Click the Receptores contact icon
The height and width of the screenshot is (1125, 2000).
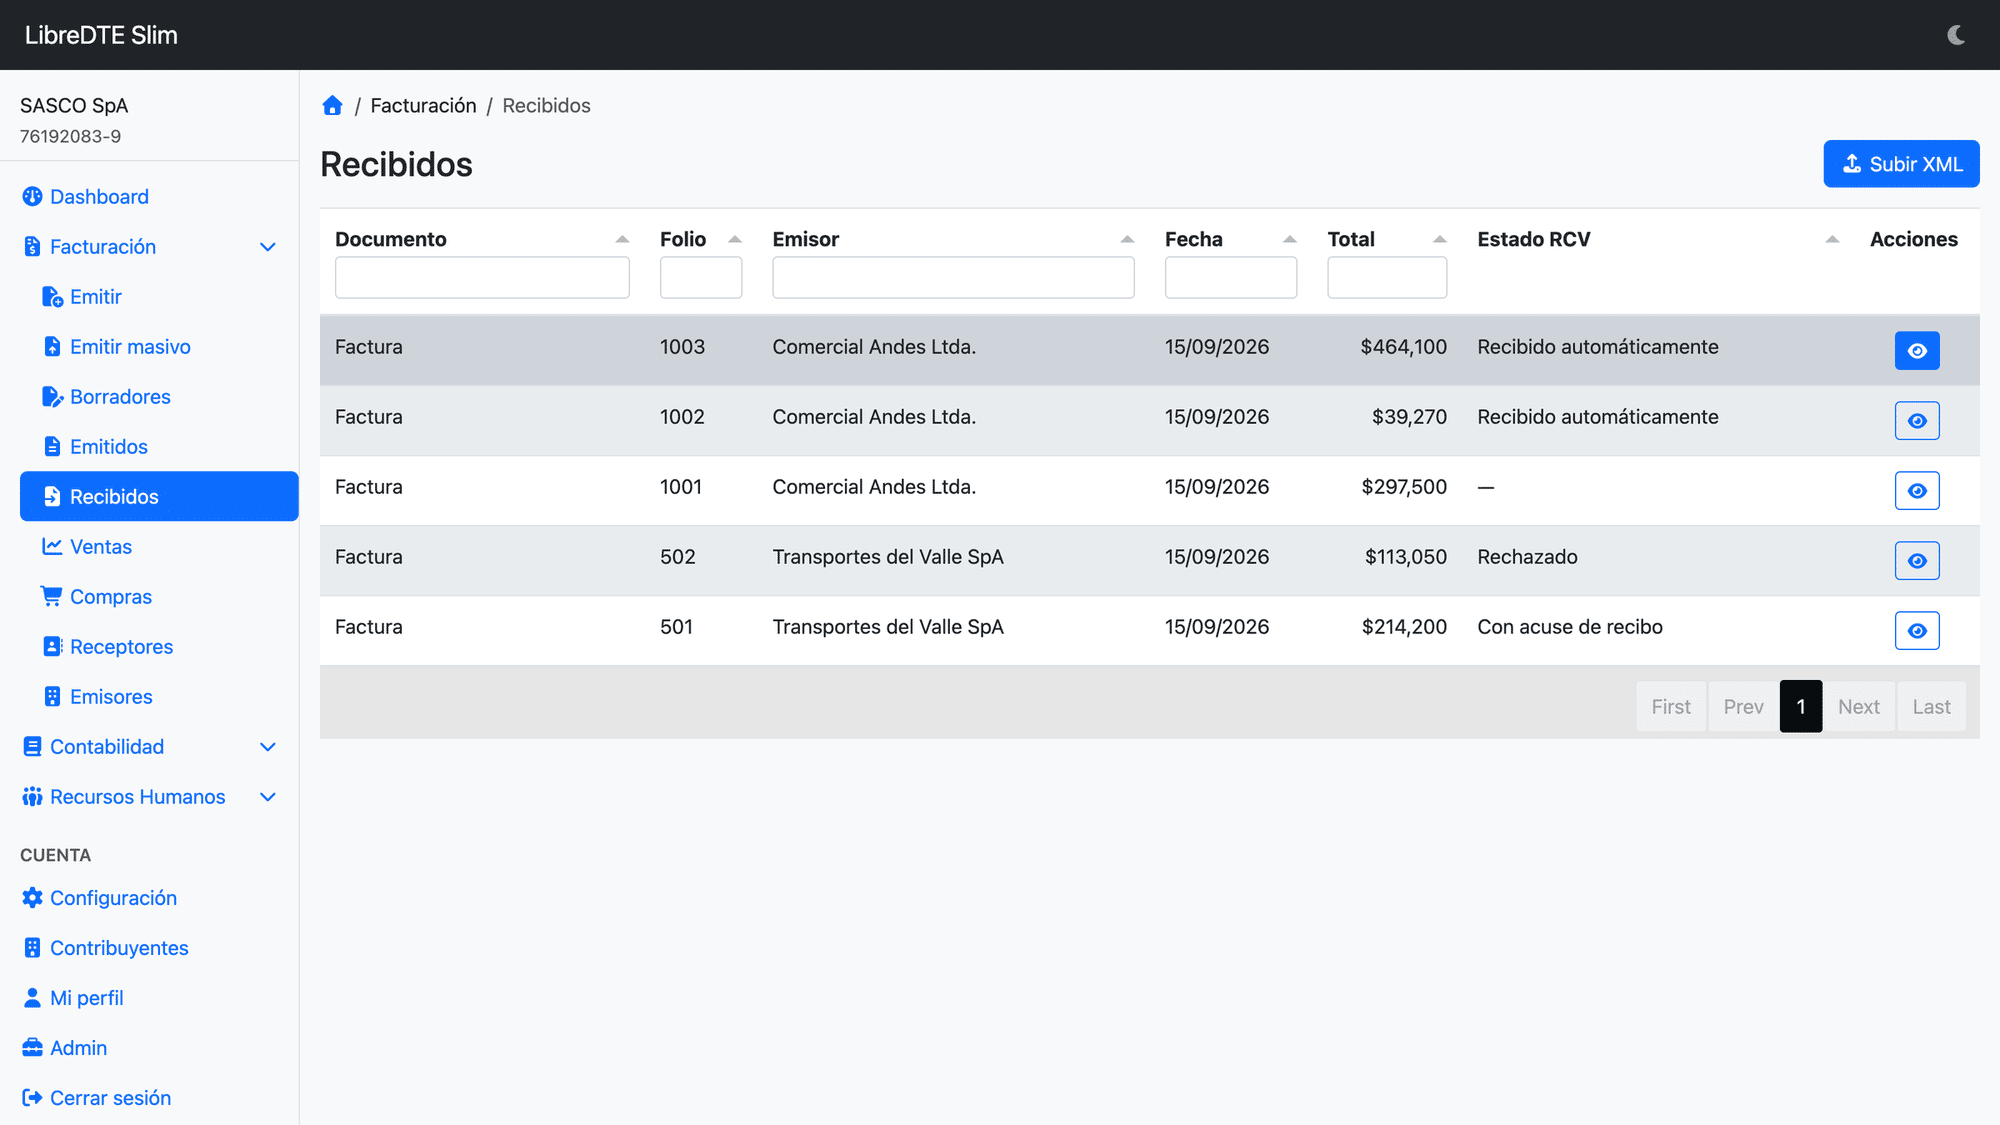(53, 646)
